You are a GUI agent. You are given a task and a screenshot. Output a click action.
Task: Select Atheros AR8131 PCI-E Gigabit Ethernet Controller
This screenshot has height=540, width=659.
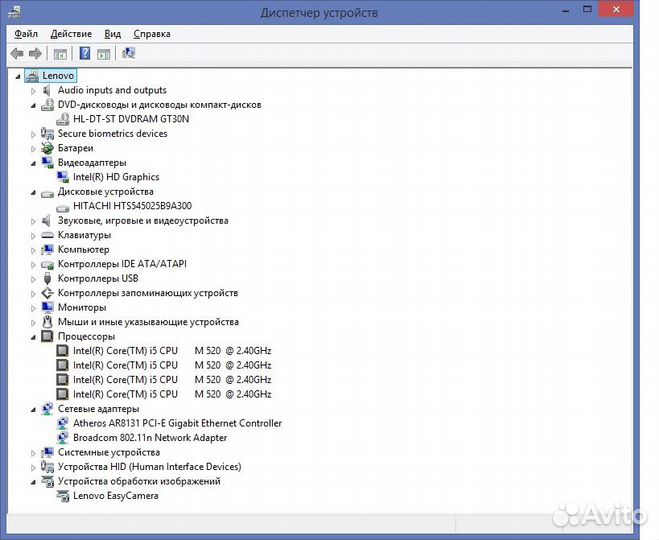pyautogui.click(x=177, y=423)
